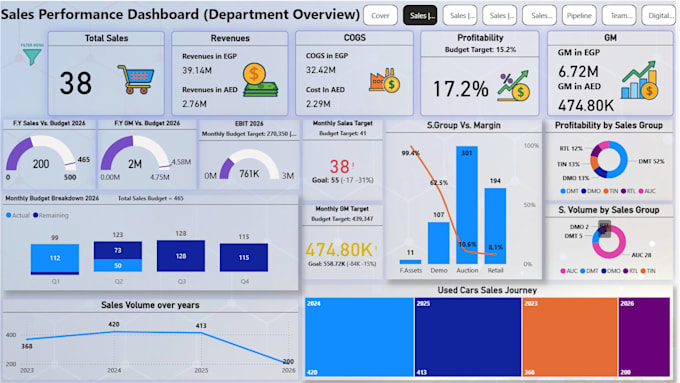Toggle the Remaining legend item in budget breakdown
Screen dimensions: 680x383
coord(51,215)
